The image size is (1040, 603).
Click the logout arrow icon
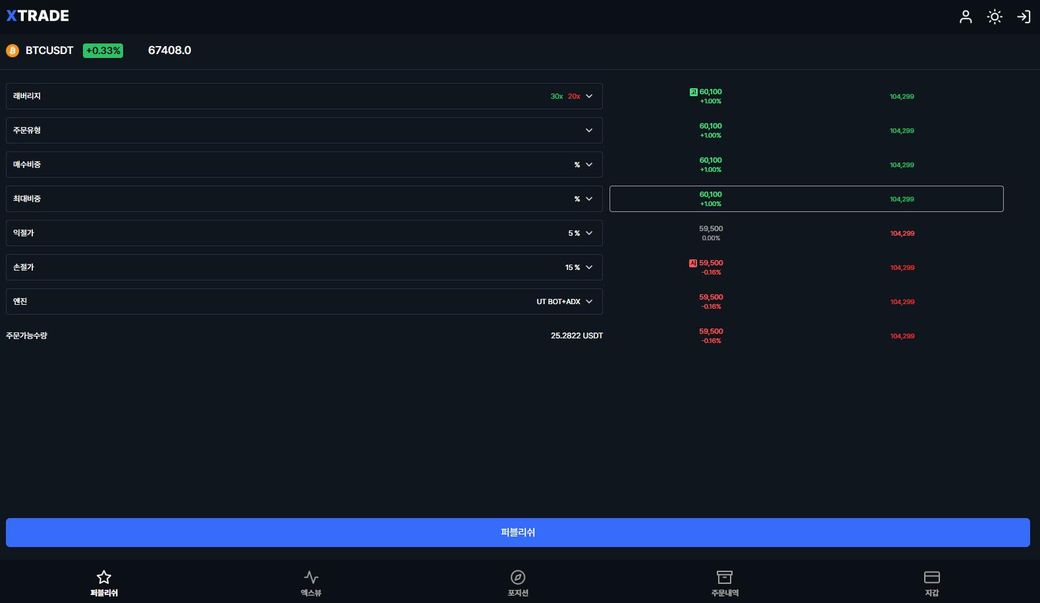[x=1023, y=16]
